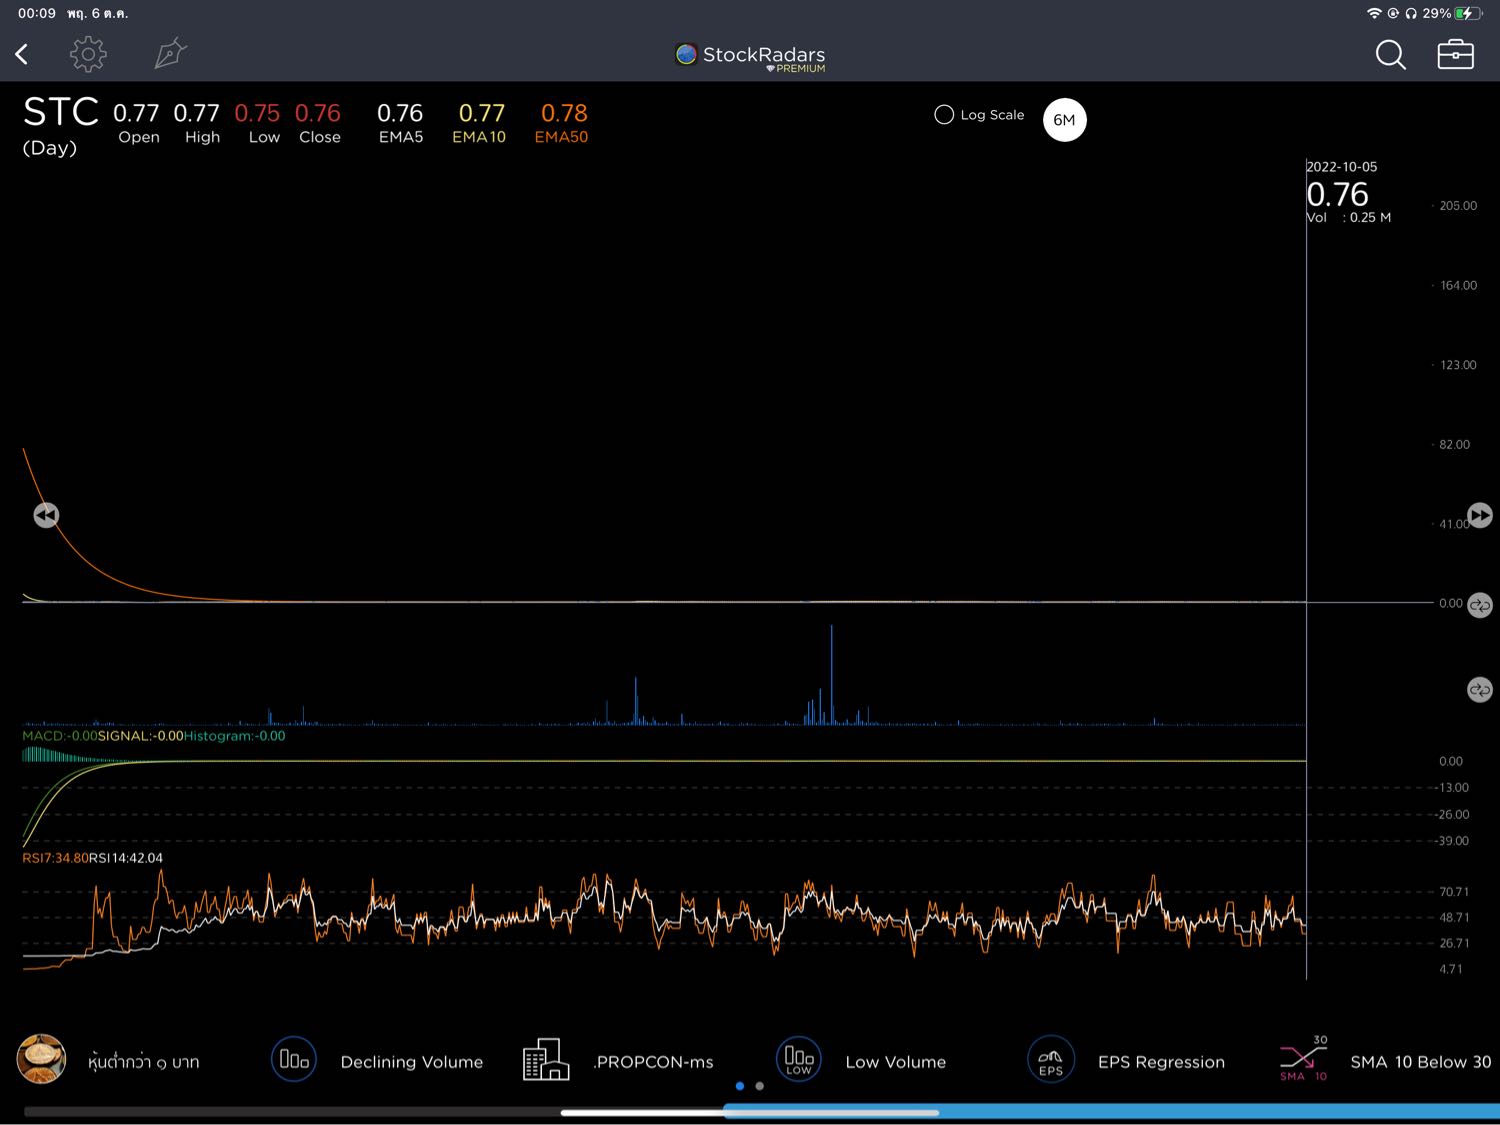Rewind the chart with the left double-arrow
The height and width of the screenshot is (1125, 1500).
click(46, 515)
